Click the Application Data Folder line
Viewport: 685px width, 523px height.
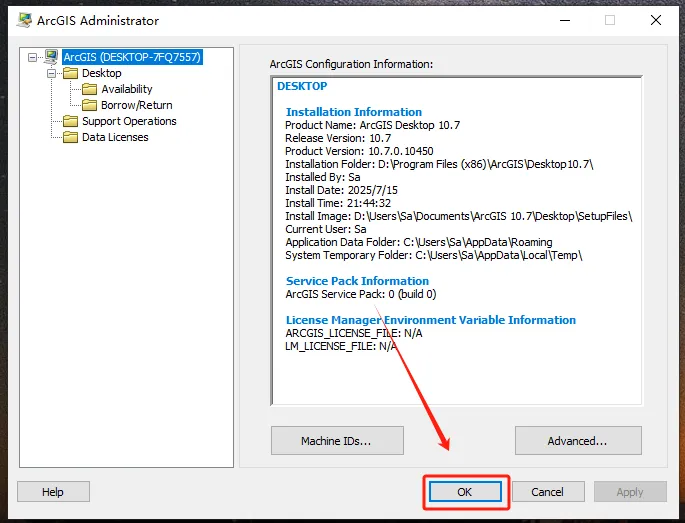[x=419, y=242]
